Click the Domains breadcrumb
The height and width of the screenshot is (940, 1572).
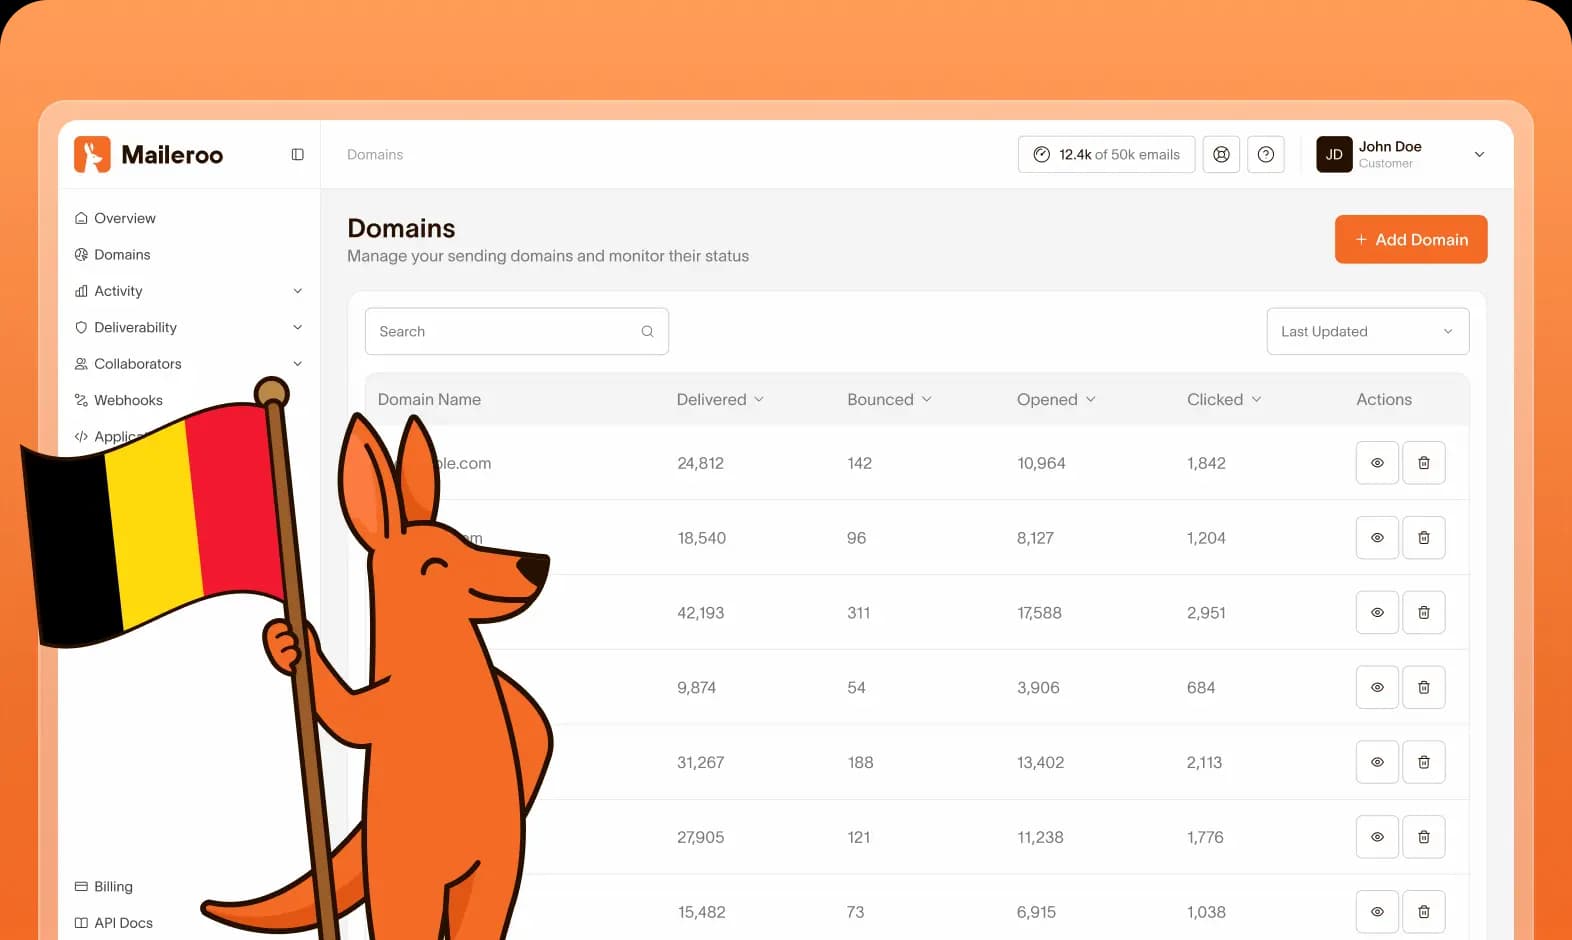pyautogui.click(x=375, y=154)
